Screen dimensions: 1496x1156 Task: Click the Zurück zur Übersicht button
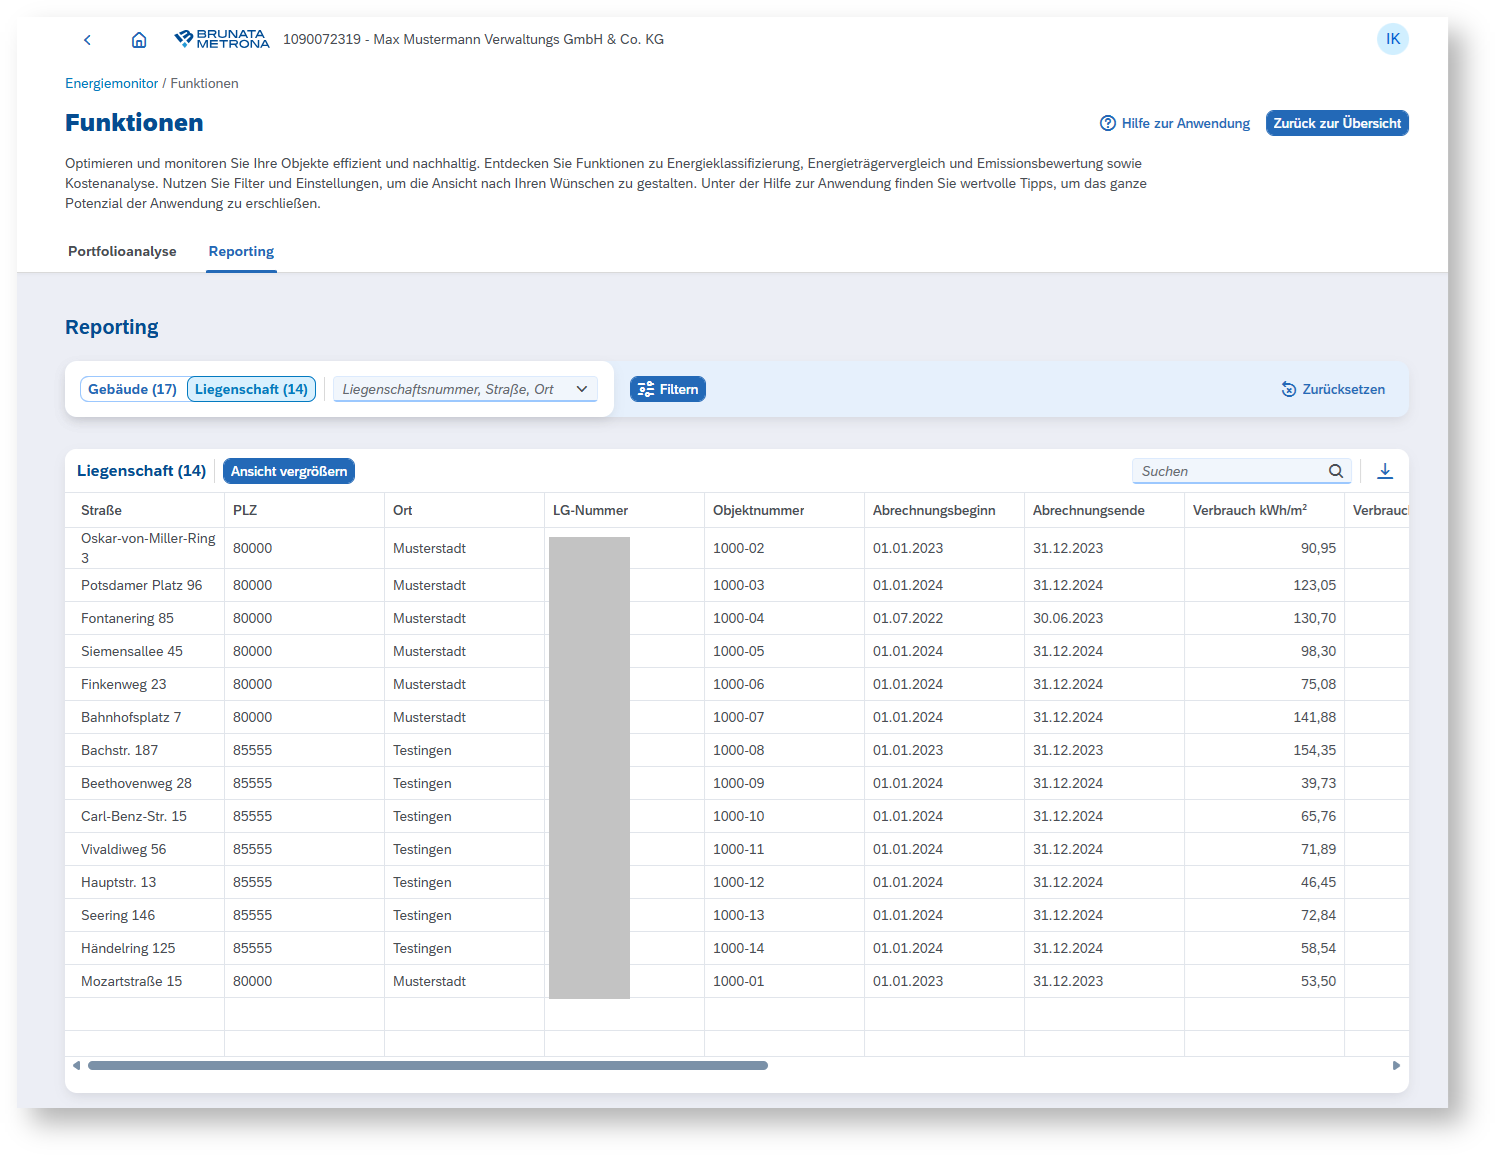tap(1337, 123)
